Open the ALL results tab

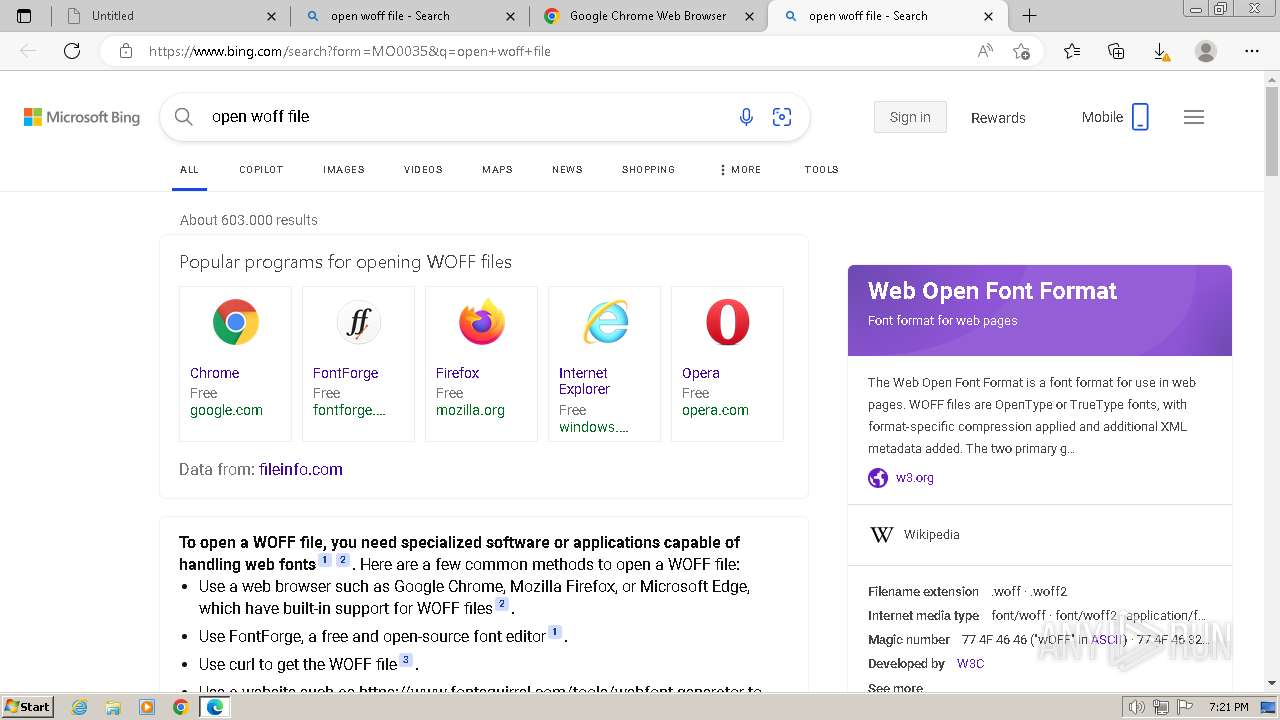(189, 170)
